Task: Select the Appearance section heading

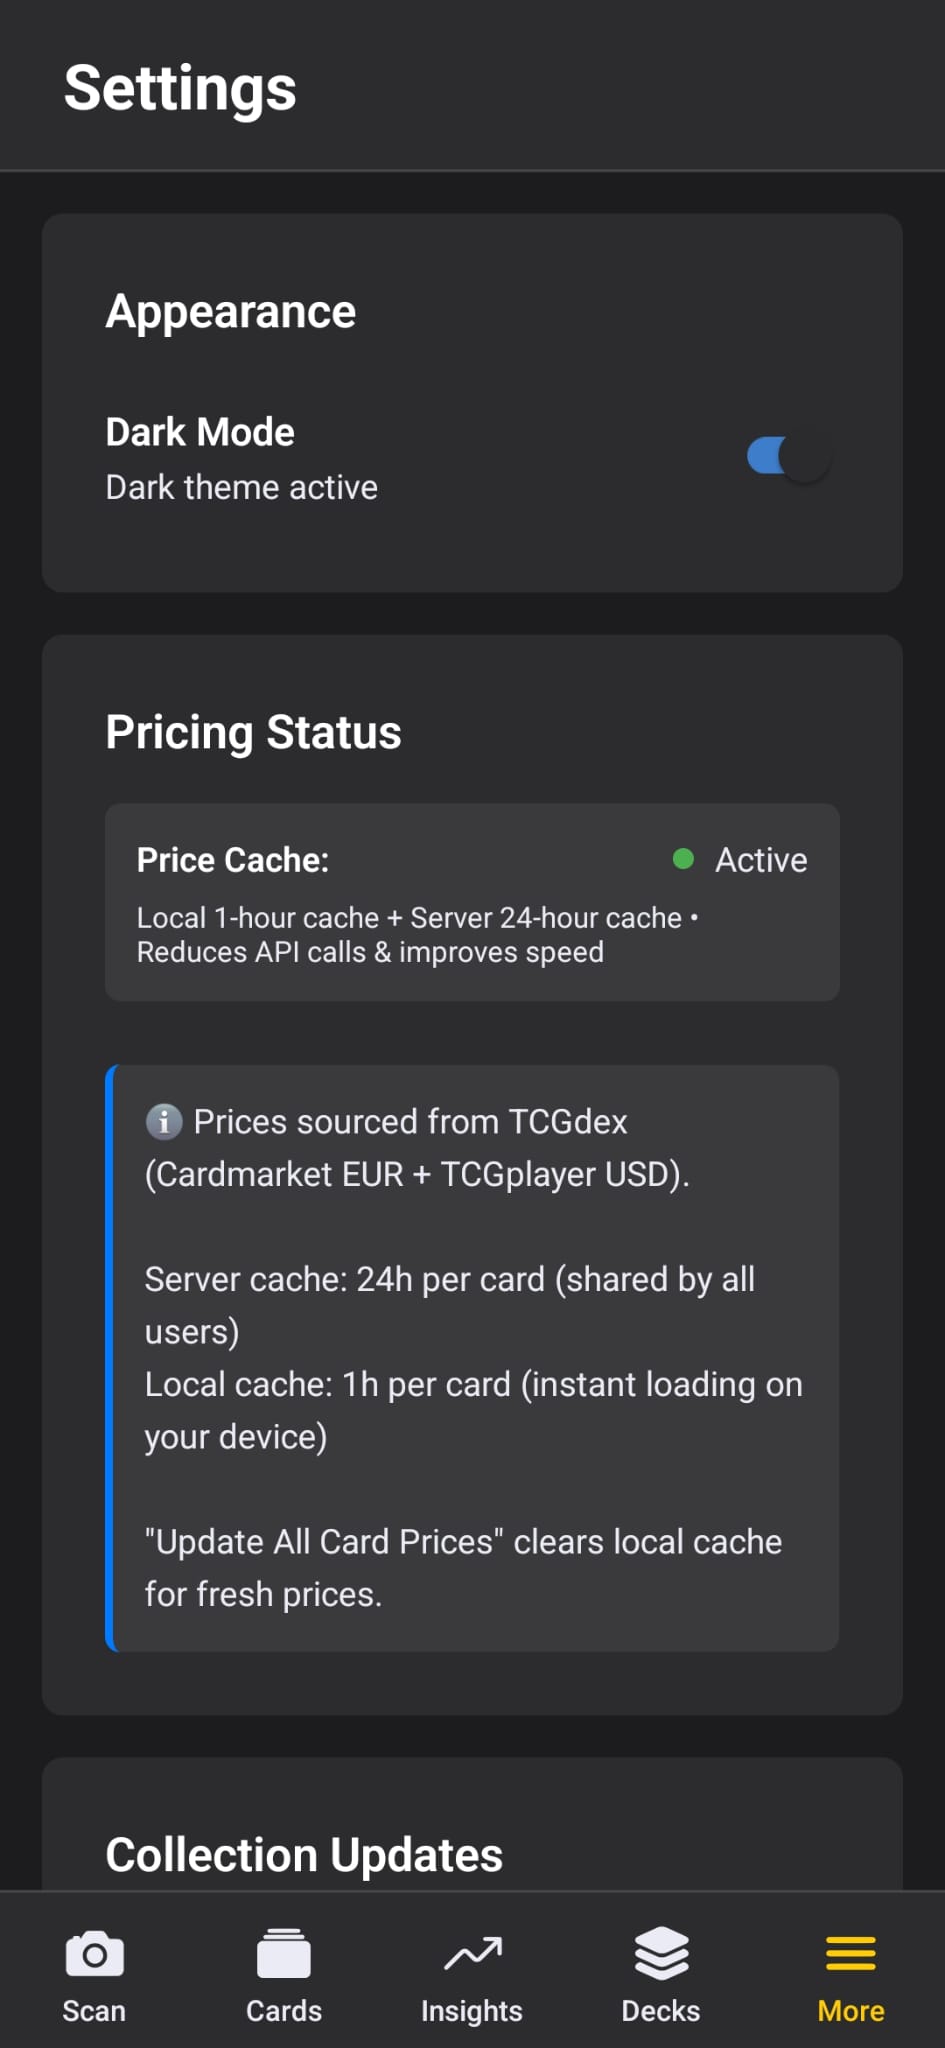Action: [231, 312]
